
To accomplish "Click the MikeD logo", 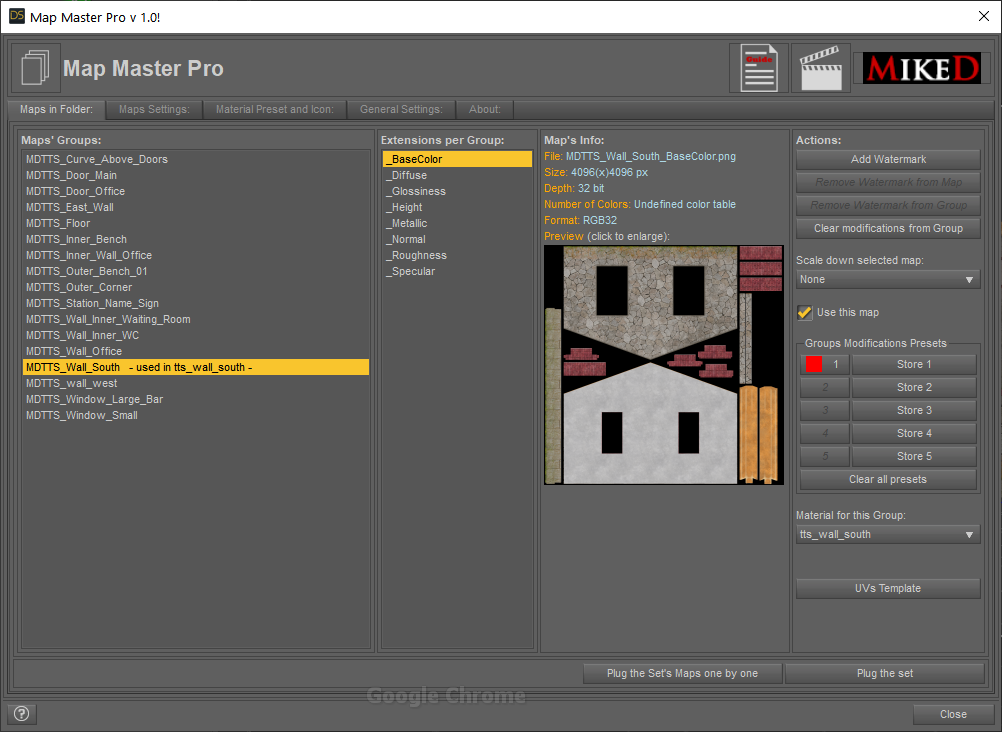I will pos(921,68).
